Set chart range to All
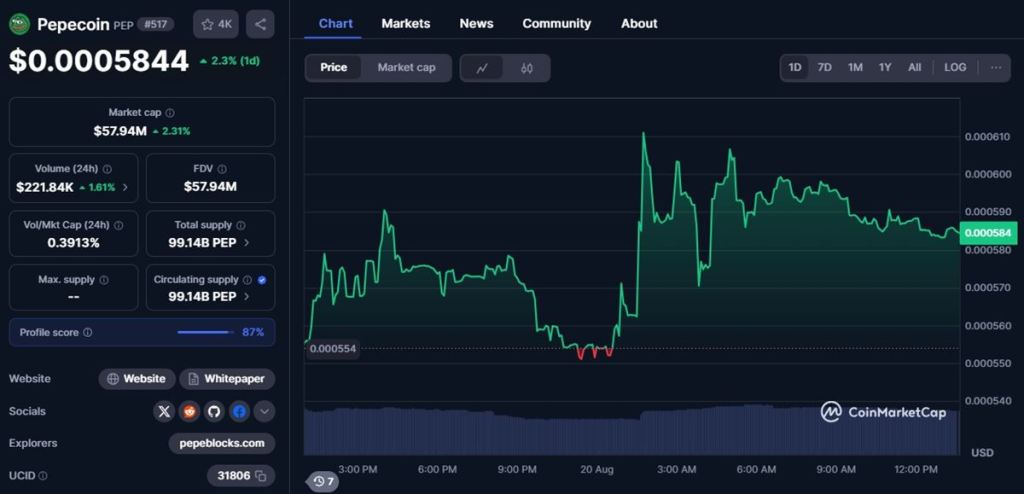This screenshot has width=1024, height=494. coord(915,67)
